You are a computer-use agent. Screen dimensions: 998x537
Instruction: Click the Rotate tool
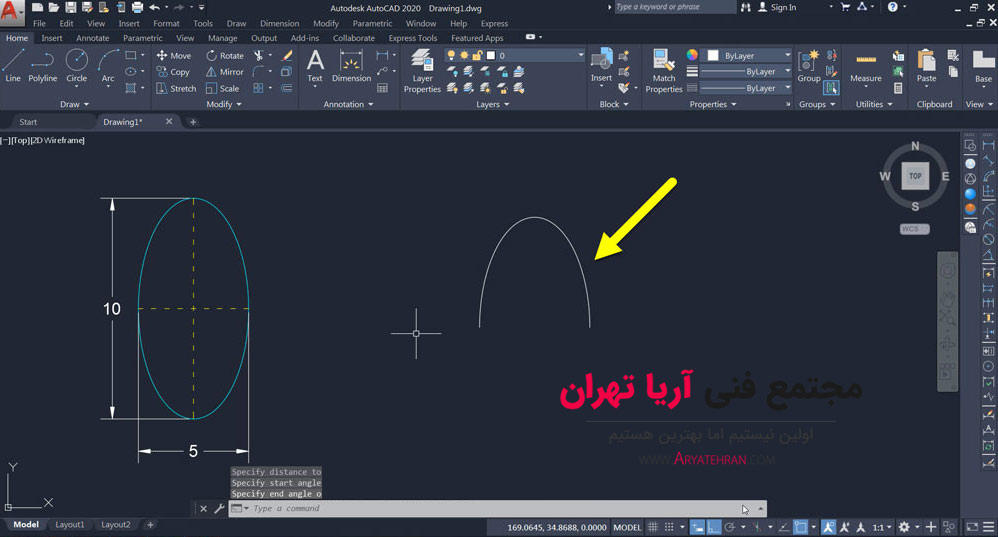pos(225,55)
